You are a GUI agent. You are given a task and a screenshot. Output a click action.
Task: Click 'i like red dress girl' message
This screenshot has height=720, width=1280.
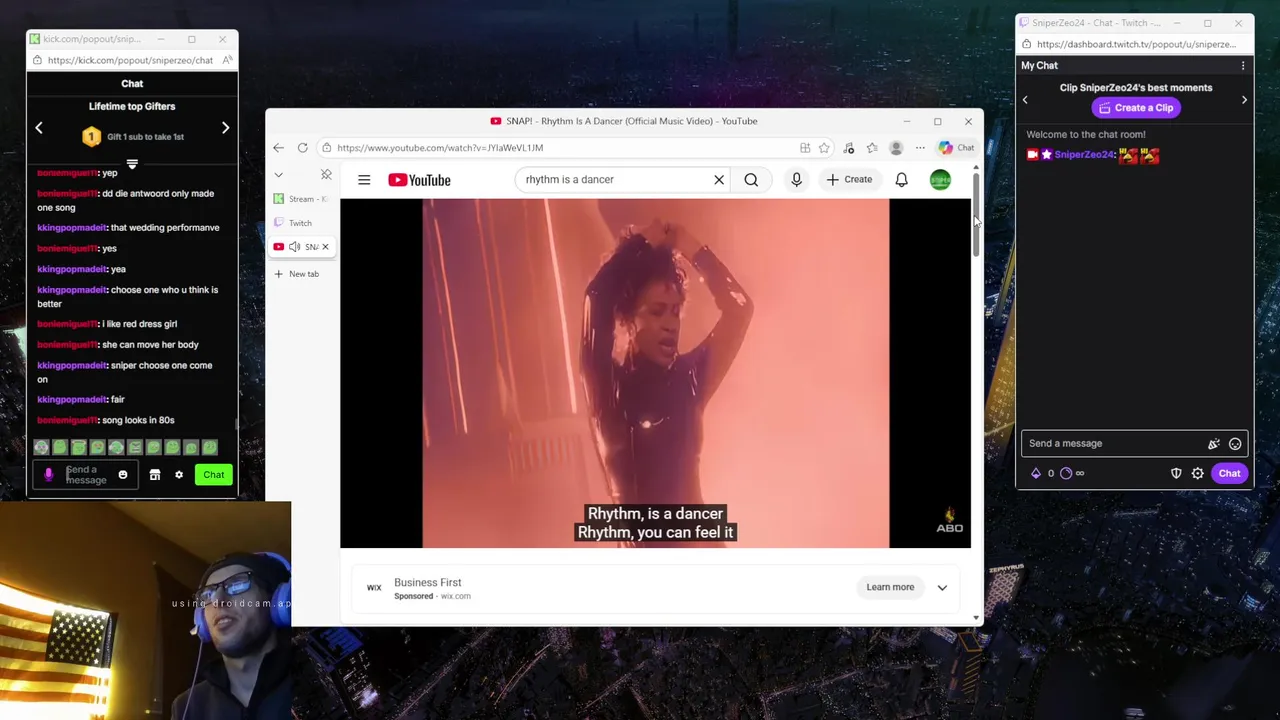click(139, 324)
